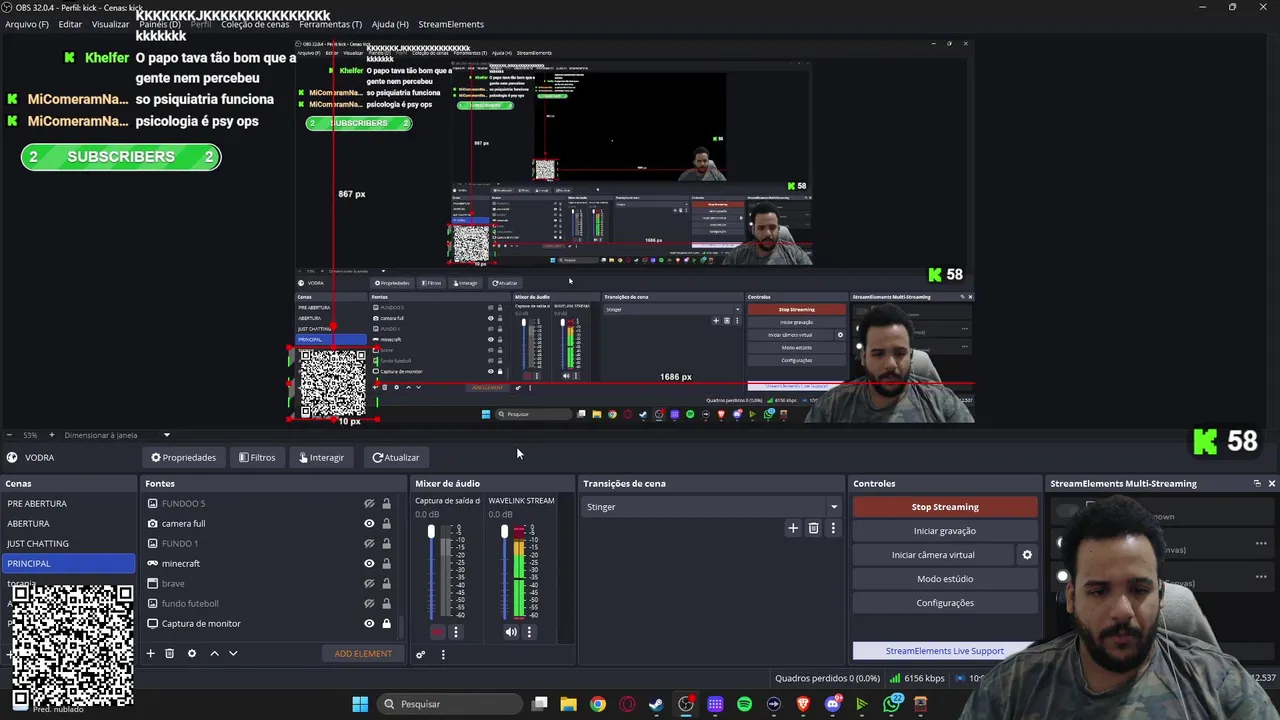Hide the minecraft source
This screenshot has width=1280, height=720.
click(369, 564)
